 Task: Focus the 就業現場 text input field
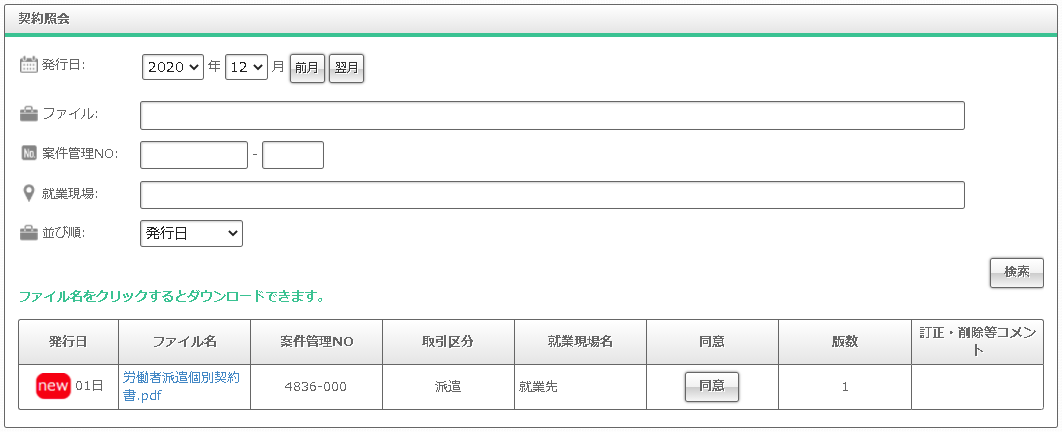coord(552,195)
